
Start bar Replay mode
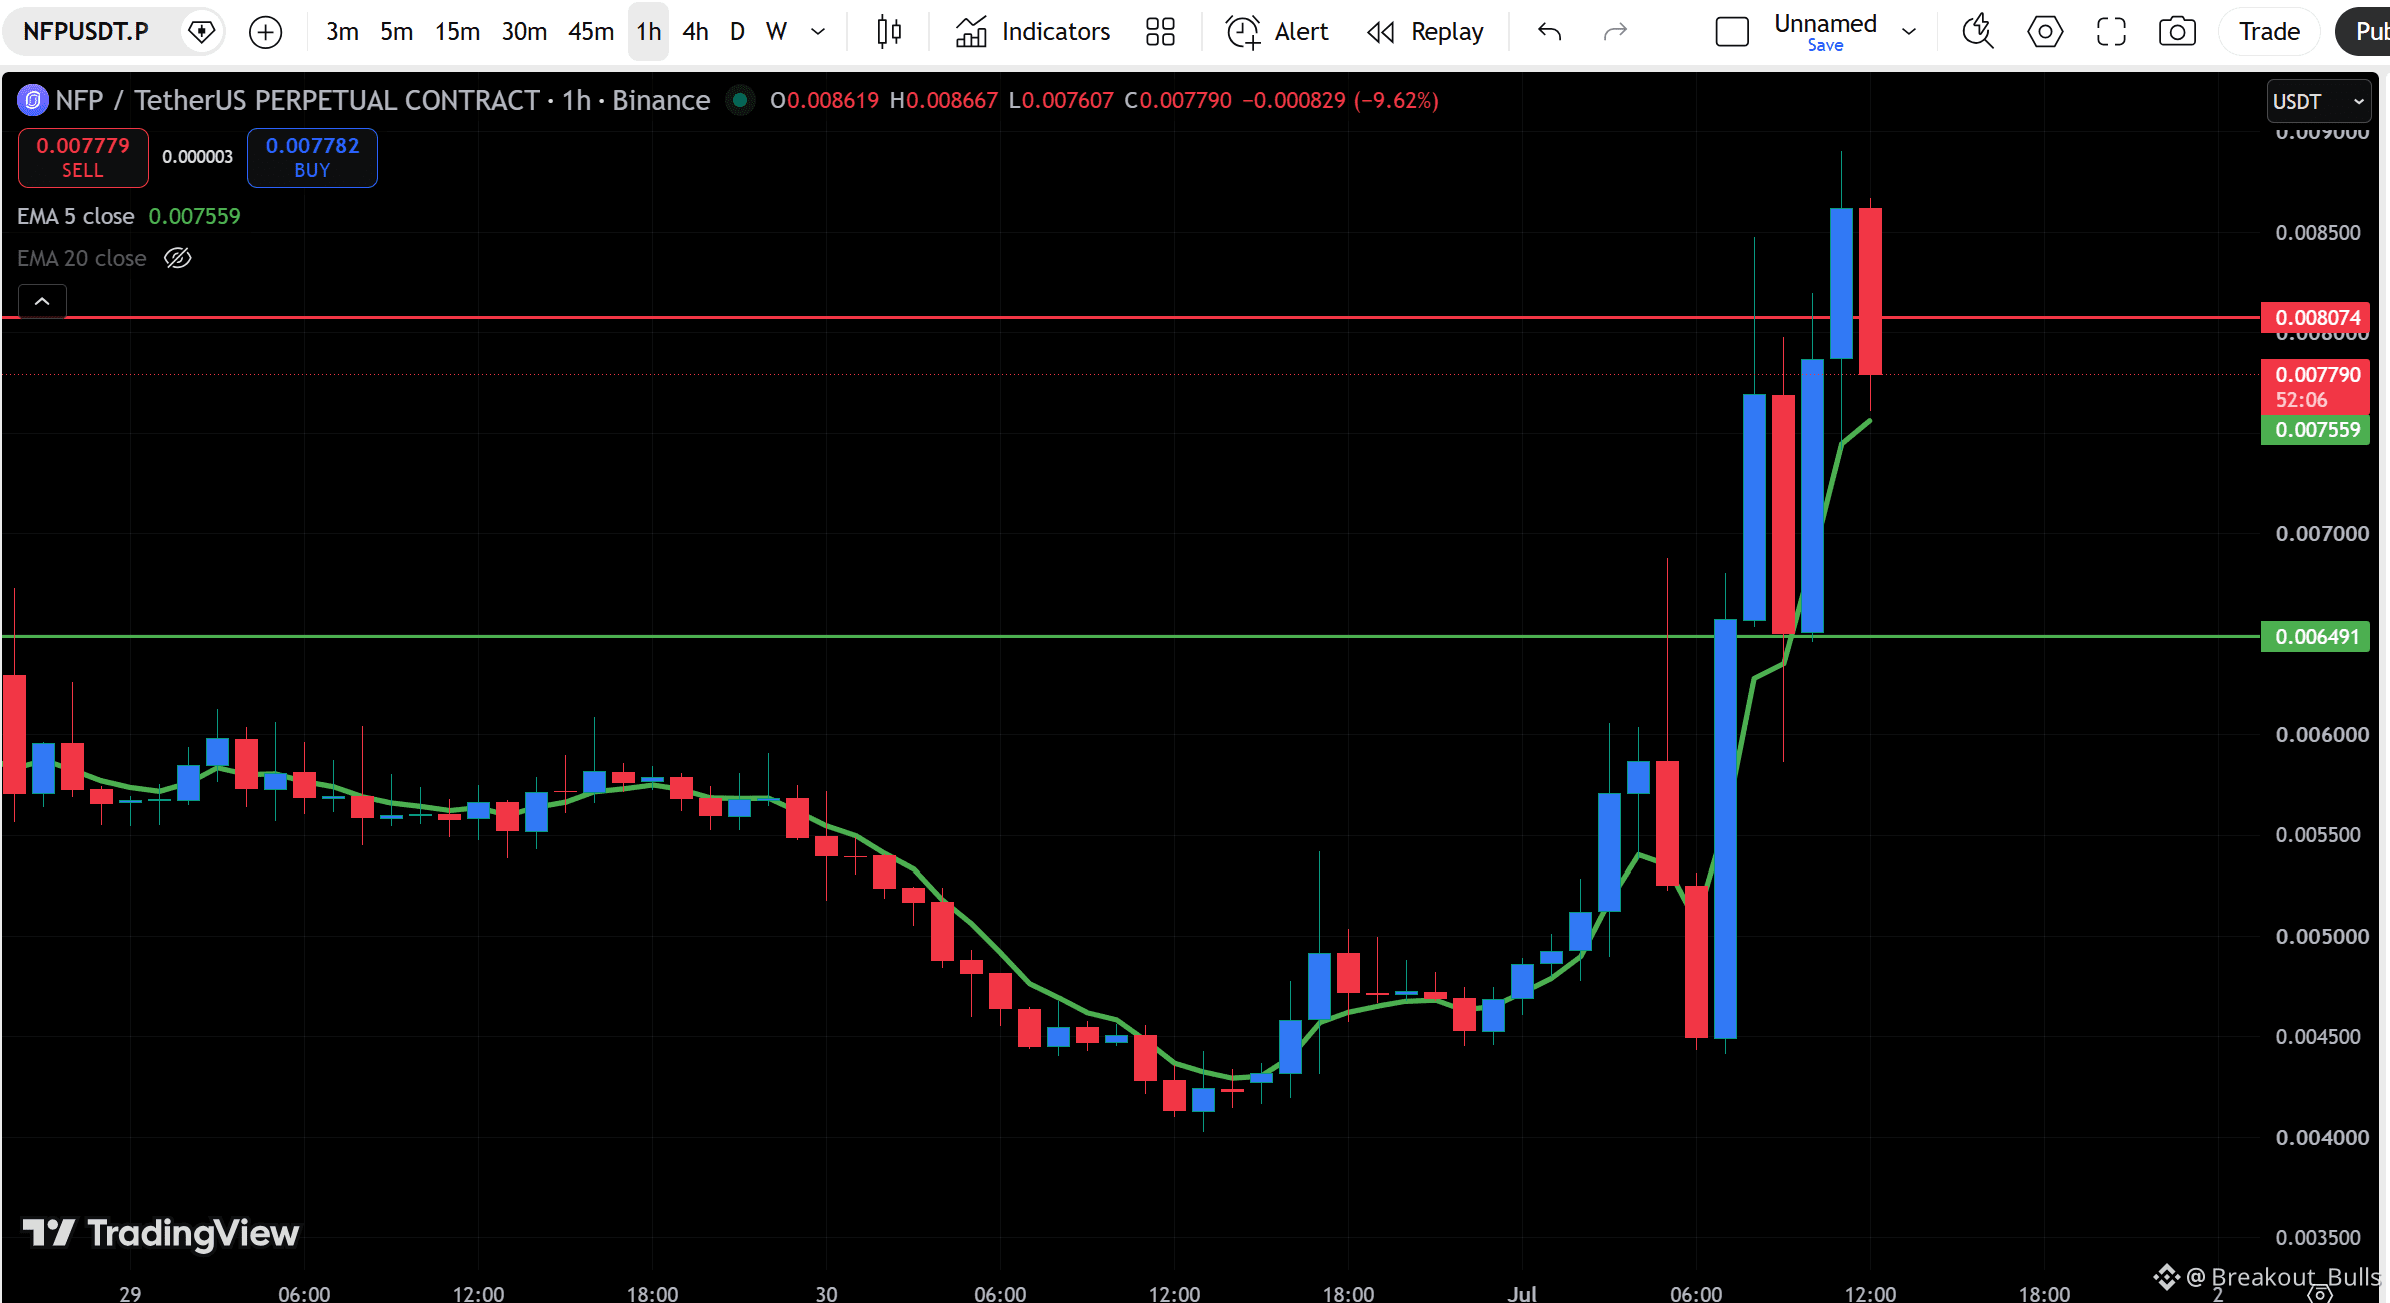click(x=1425, y=32)
